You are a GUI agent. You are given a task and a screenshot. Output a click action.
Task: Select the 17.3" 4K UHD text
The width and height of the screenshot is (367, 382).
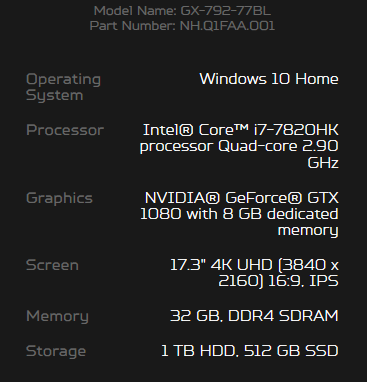221,265
